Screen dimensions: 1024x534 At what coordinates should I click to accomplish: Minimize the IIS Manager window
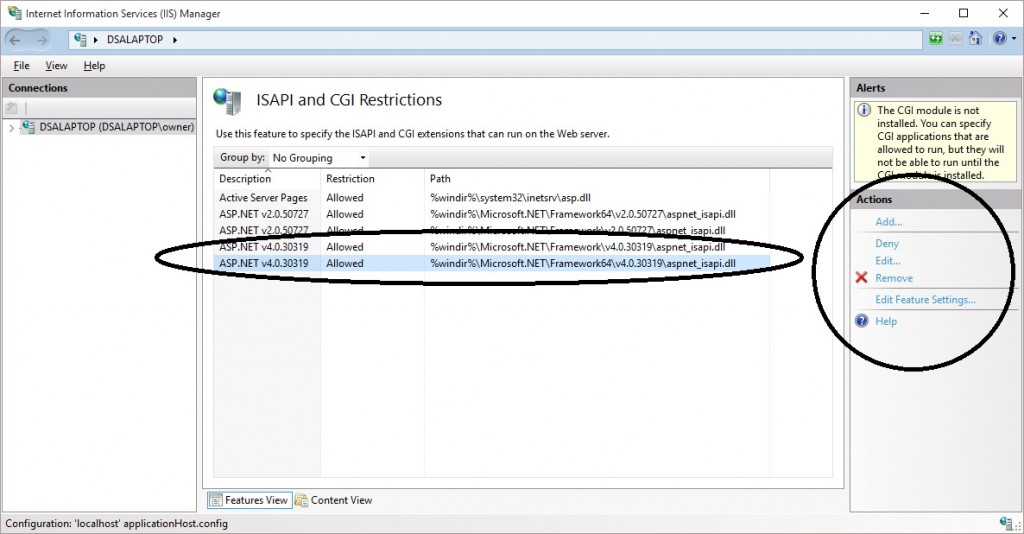925,13
